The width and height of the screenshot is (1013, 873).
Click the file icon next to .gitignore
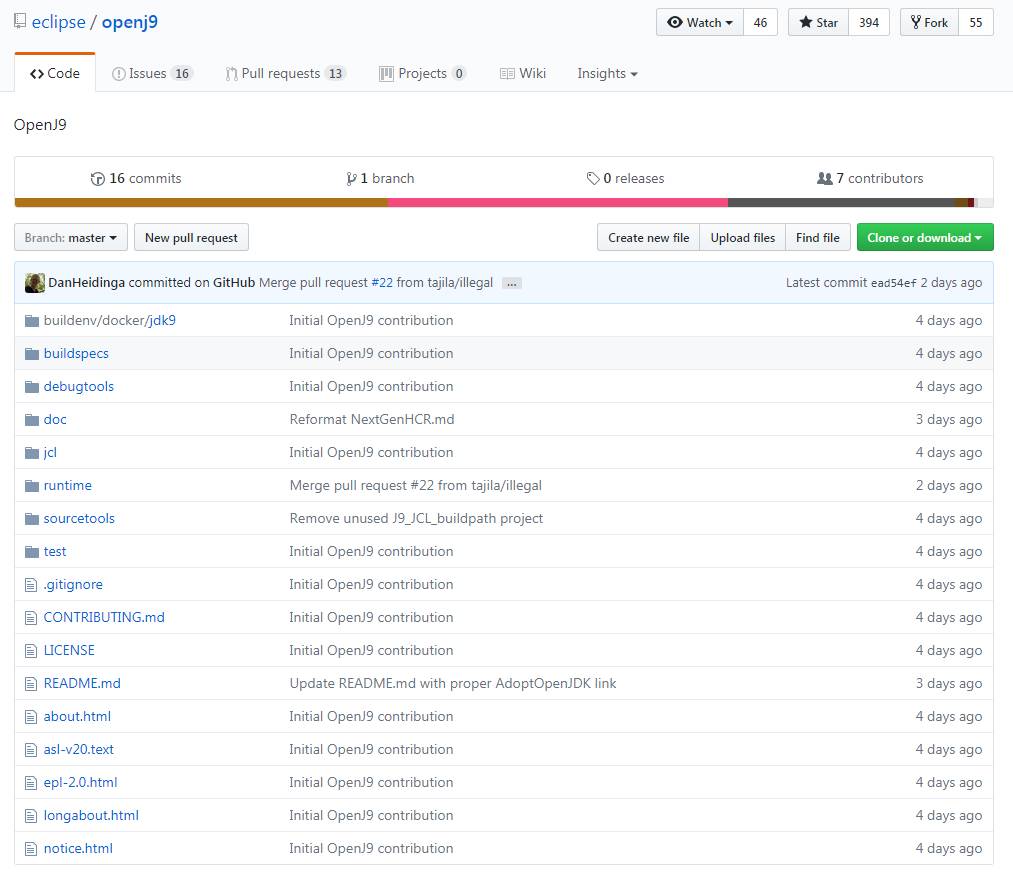point(31,585)
